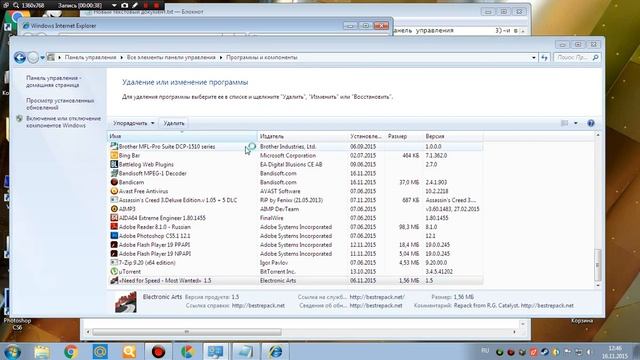Viewport: 640px width, 360px height.
Task: Click the pencil draw icon in recorder bar
Action: 135,6
